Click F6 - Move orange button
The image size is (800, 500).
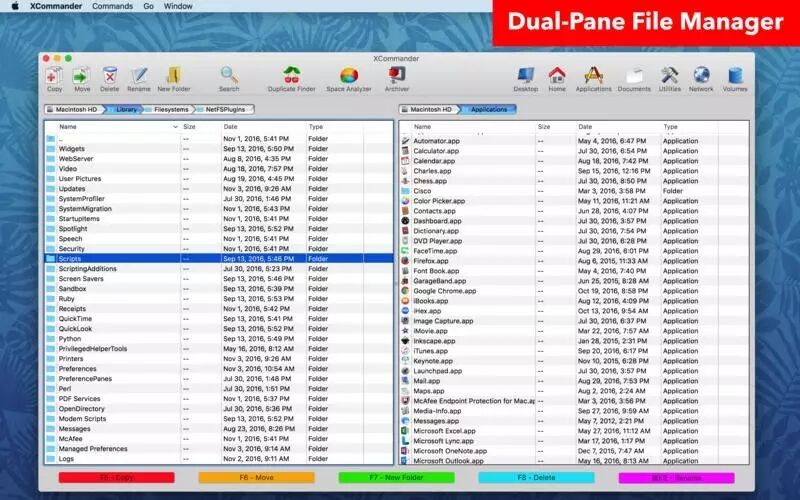[x=256, y=478]
